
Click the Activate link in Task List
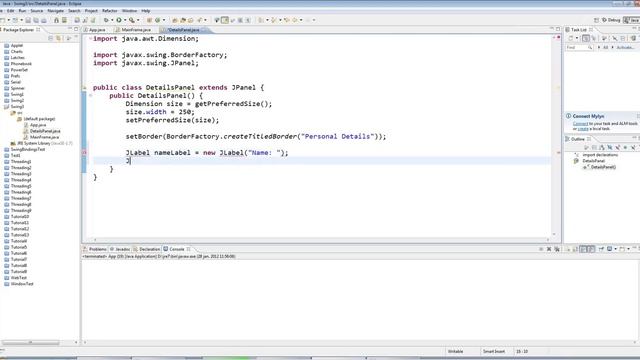click(x=625, y=47)
